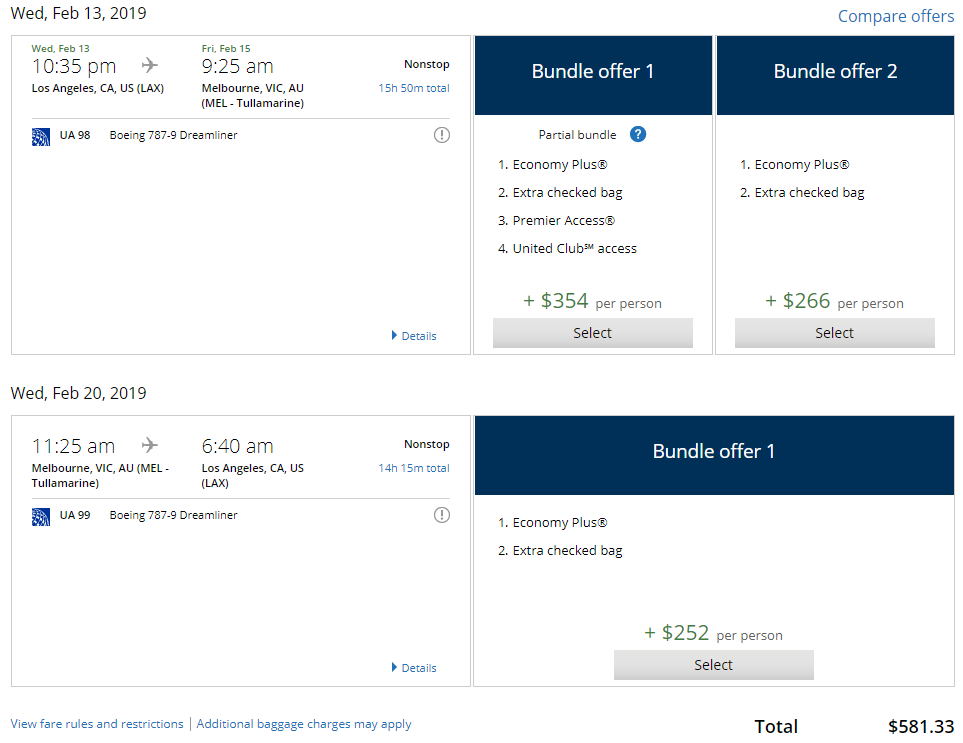Open Additional baggage charges may apply link
The height and width of the screenshot is (743, 963).
click(304, 724)
